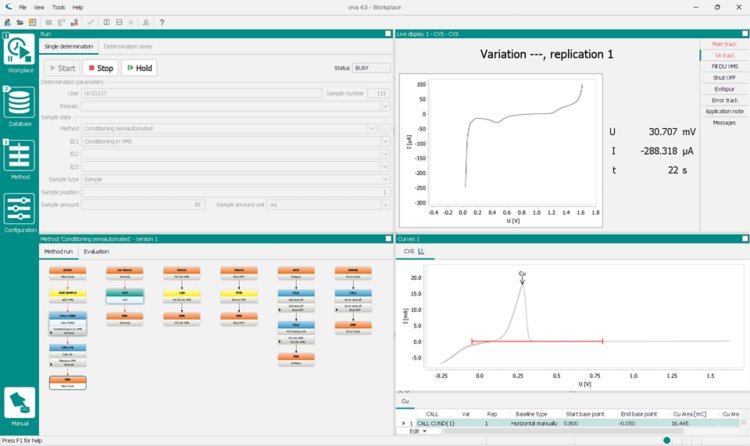Switch to the Evaluation tab
Image resolution: width=750 pixels, height=446 pixels.
pyautogui.click(x=96, y=252)
